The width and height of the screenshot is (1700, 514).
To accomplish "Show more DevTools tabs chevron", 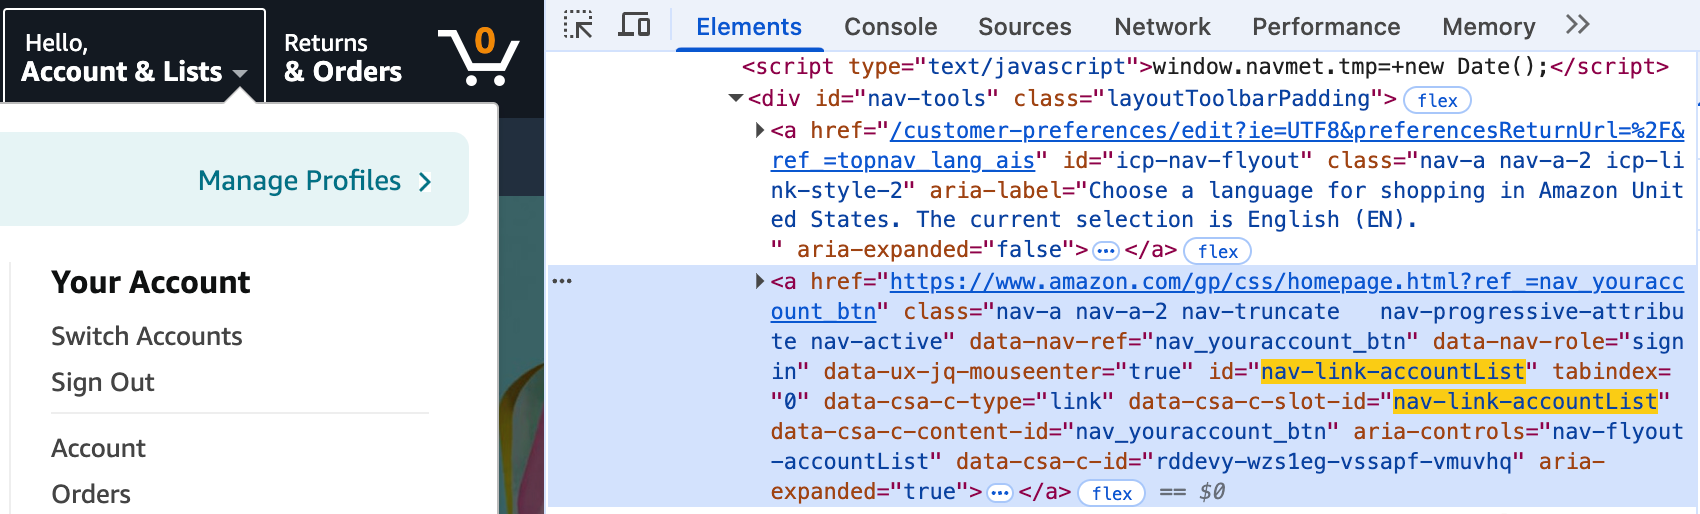I will pyautogui.click(x=1578, y=25).
